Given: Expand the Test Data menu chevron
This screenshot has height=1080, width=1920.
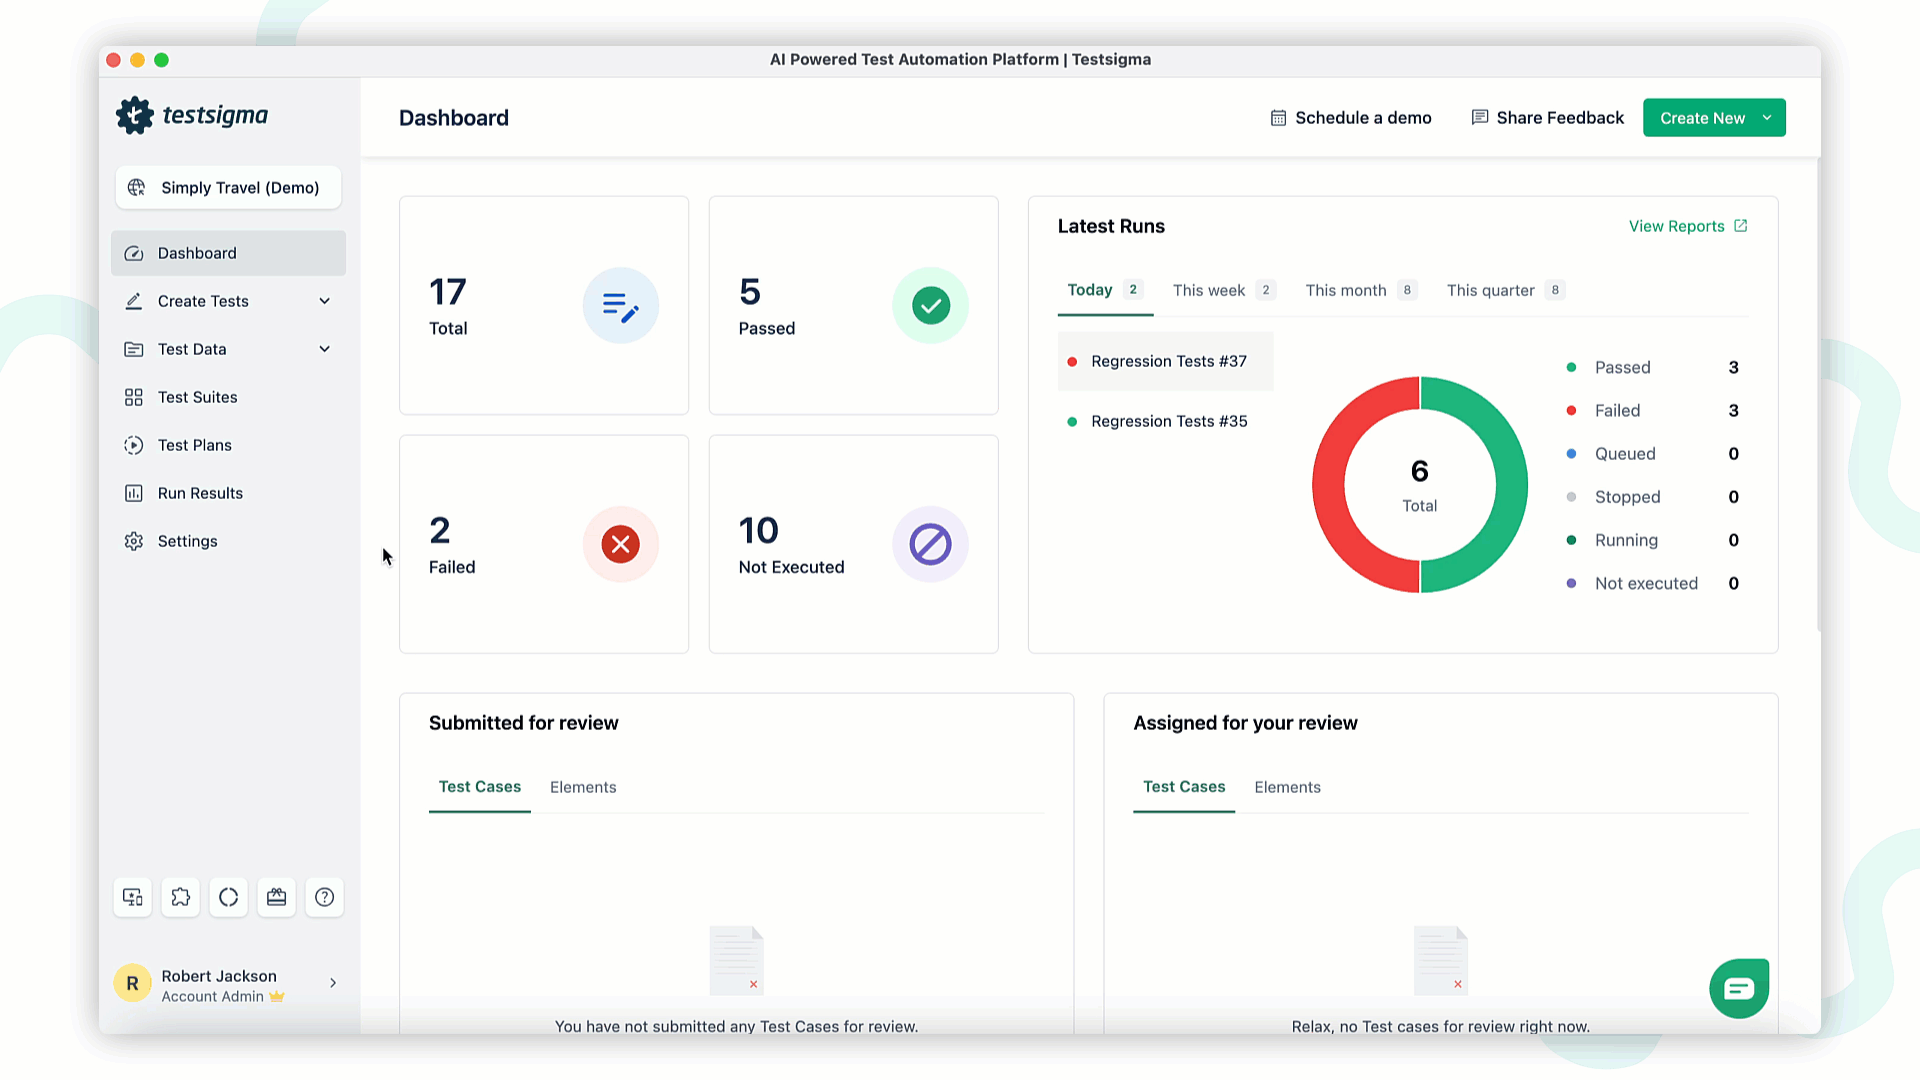Looking at the screenshot, I should pos(324,349).
